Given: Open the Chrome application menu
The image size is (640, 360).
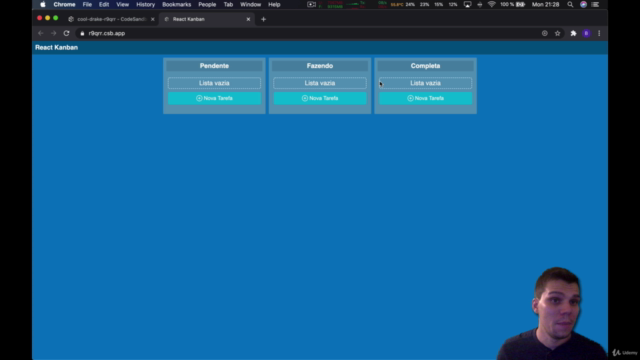Looking at the screenshot, I should (x=64, y=4).
